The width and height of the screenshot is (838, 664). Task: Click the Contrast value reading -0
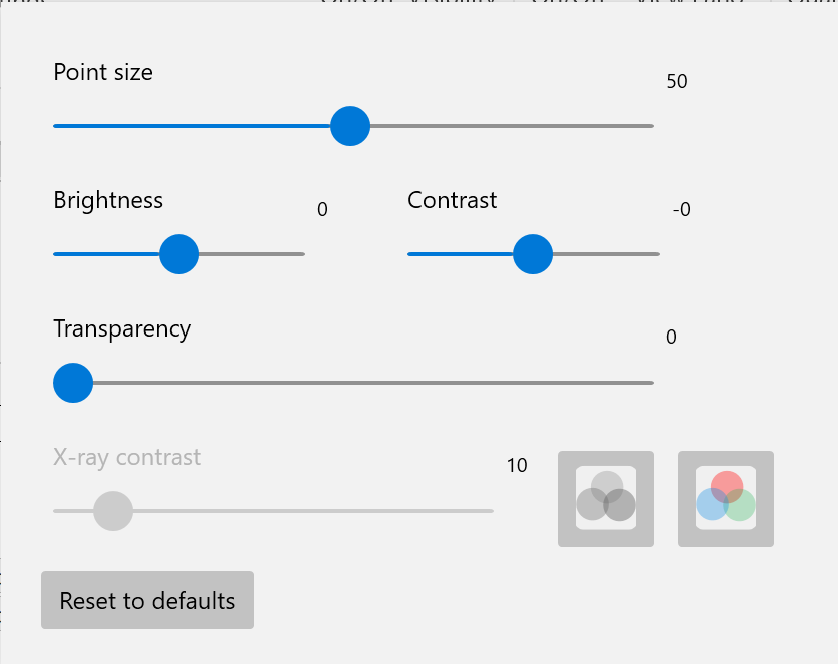coord(682,210)
